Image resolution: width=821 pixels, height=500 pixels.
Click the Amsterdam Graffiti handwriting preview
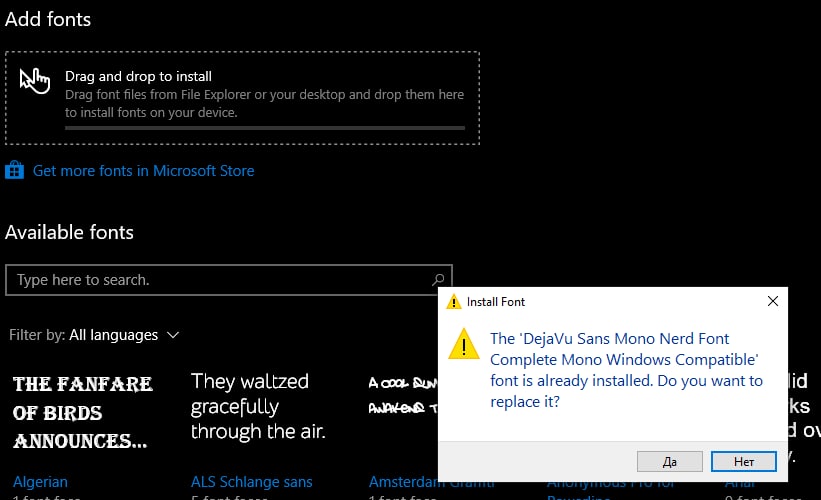[x=403, y=395]
